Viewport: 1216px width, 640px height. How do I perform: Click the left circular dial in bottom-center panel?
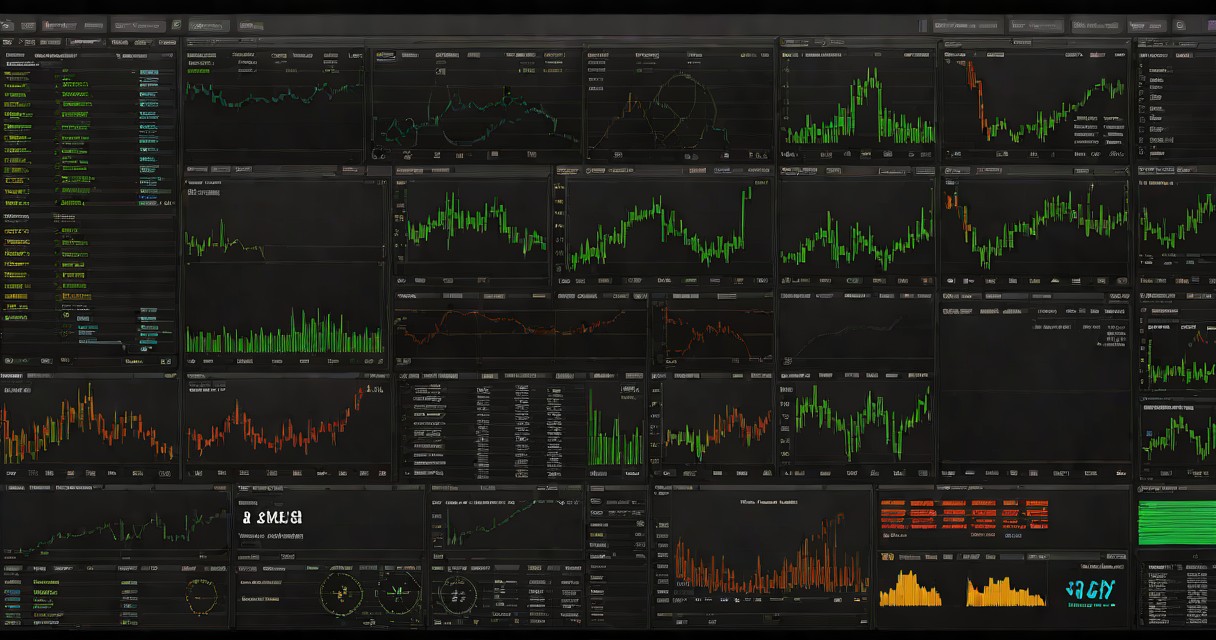click(339, 592)
